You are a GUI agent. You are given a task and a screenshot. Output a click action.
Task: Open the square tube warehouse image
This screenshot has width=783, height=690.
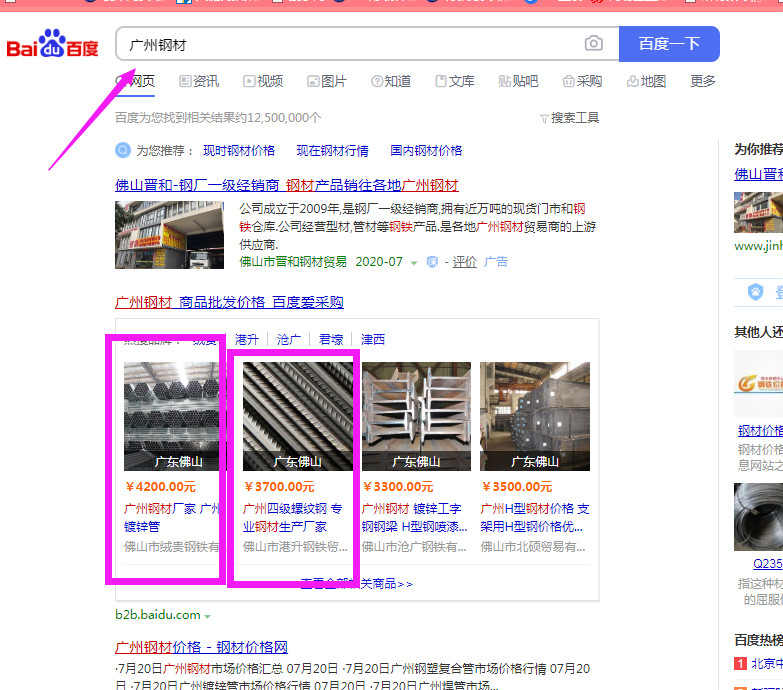(535, 416)
